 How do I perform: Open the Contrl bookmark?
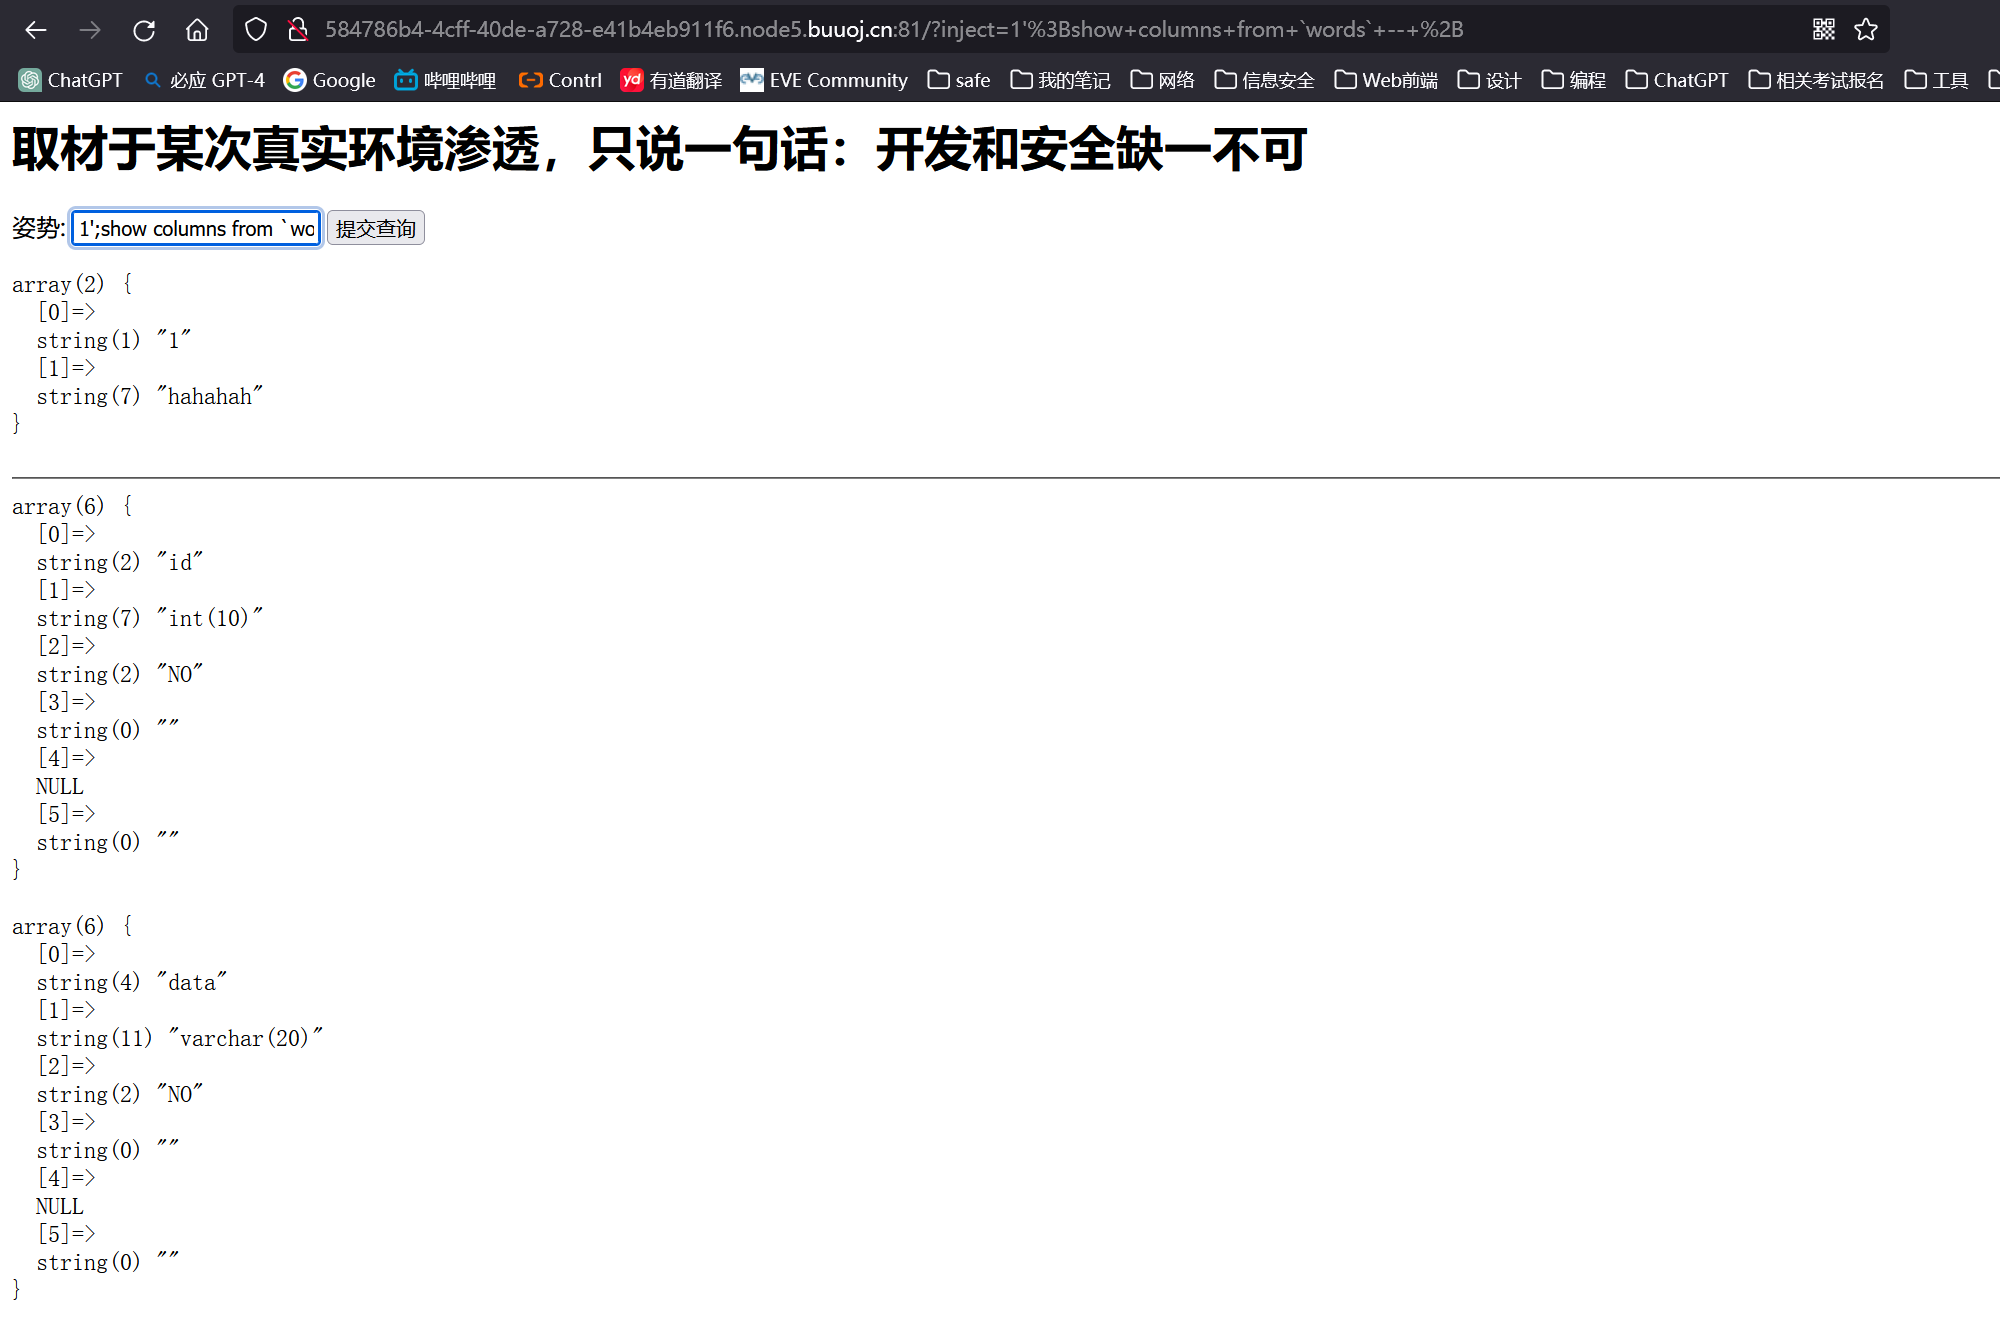(560, 80)
